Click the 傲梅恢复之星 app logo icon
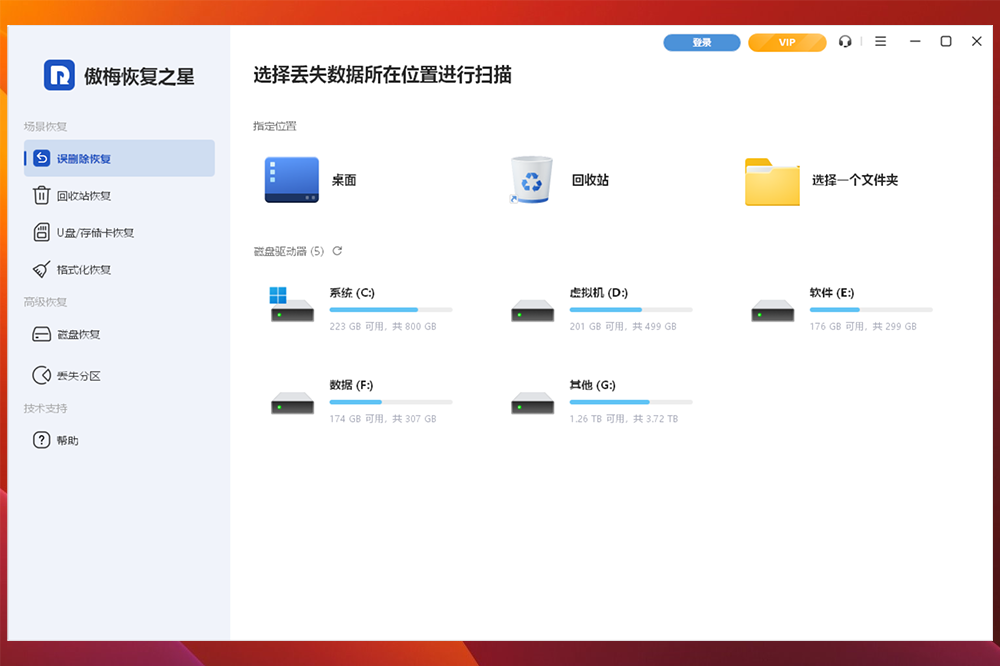This screenshot has width=1000, height=666. pyautogui.click(x=60, y=75)
